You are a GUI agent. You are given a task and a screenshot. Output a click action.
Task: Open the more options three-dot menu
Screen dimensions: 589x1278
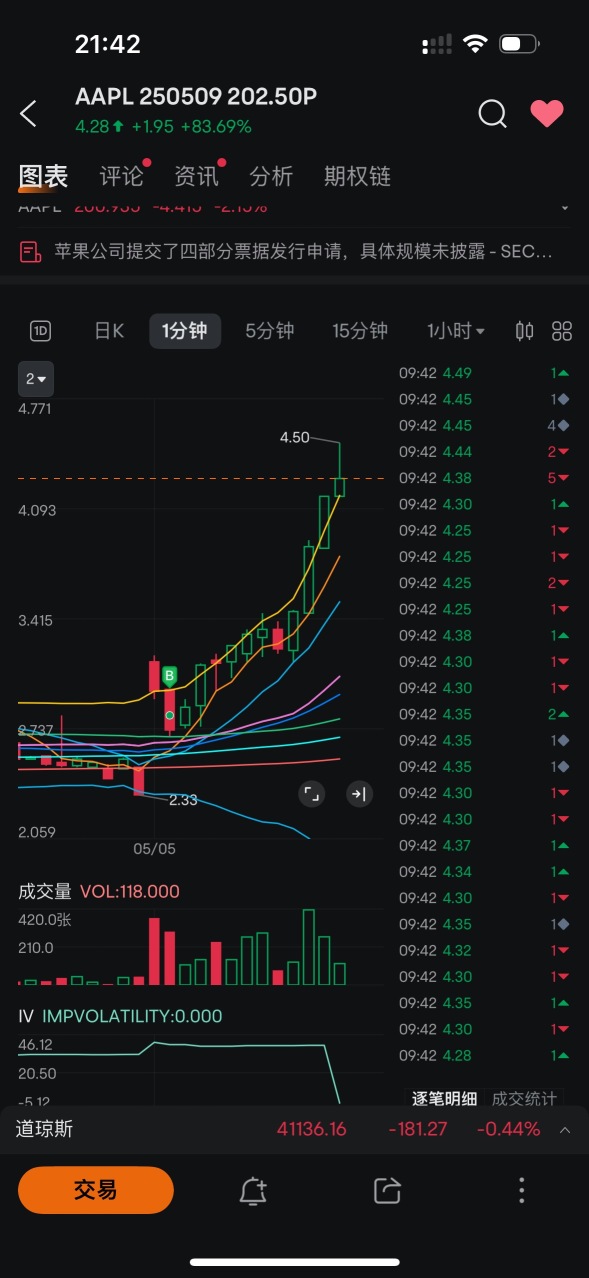coord(521,1190)
